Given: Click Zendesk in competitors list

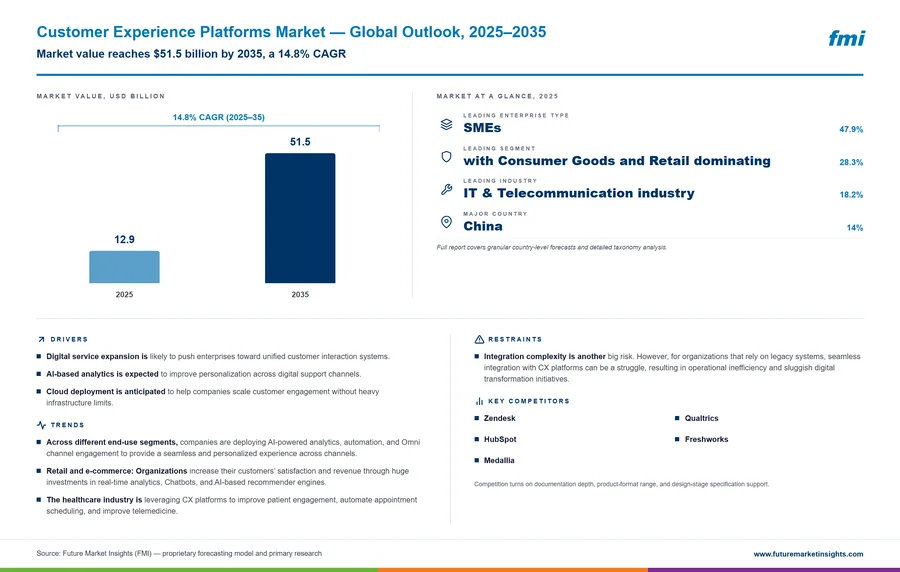Looking at the screenshot, I should (x=499, y=418).
